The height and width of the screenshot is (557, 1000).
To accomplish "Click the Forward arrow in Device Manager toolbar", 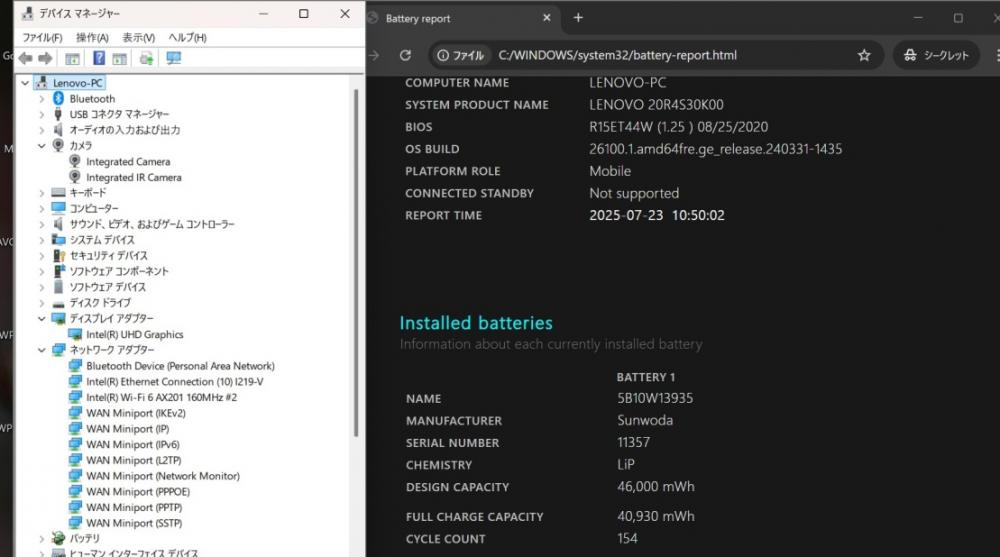I will 45,58.
